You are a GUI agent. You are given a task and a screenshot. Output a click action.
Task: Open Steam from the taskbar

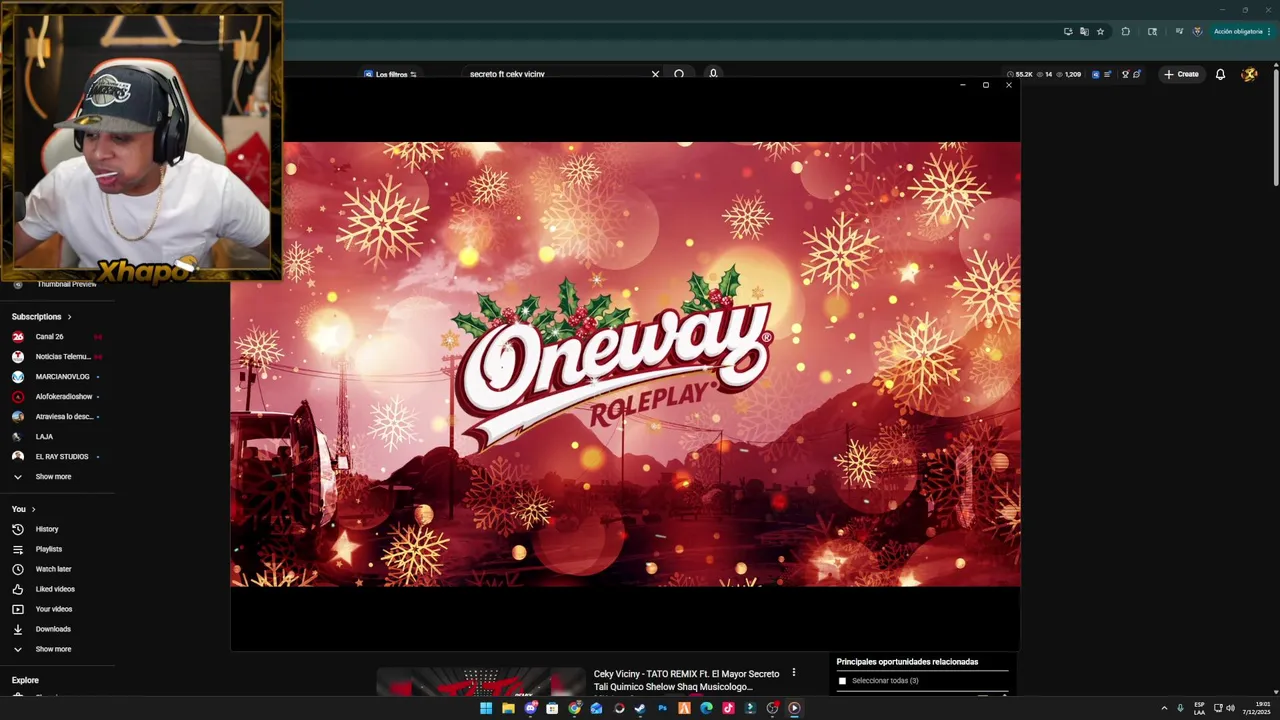[x=640, y=708]
